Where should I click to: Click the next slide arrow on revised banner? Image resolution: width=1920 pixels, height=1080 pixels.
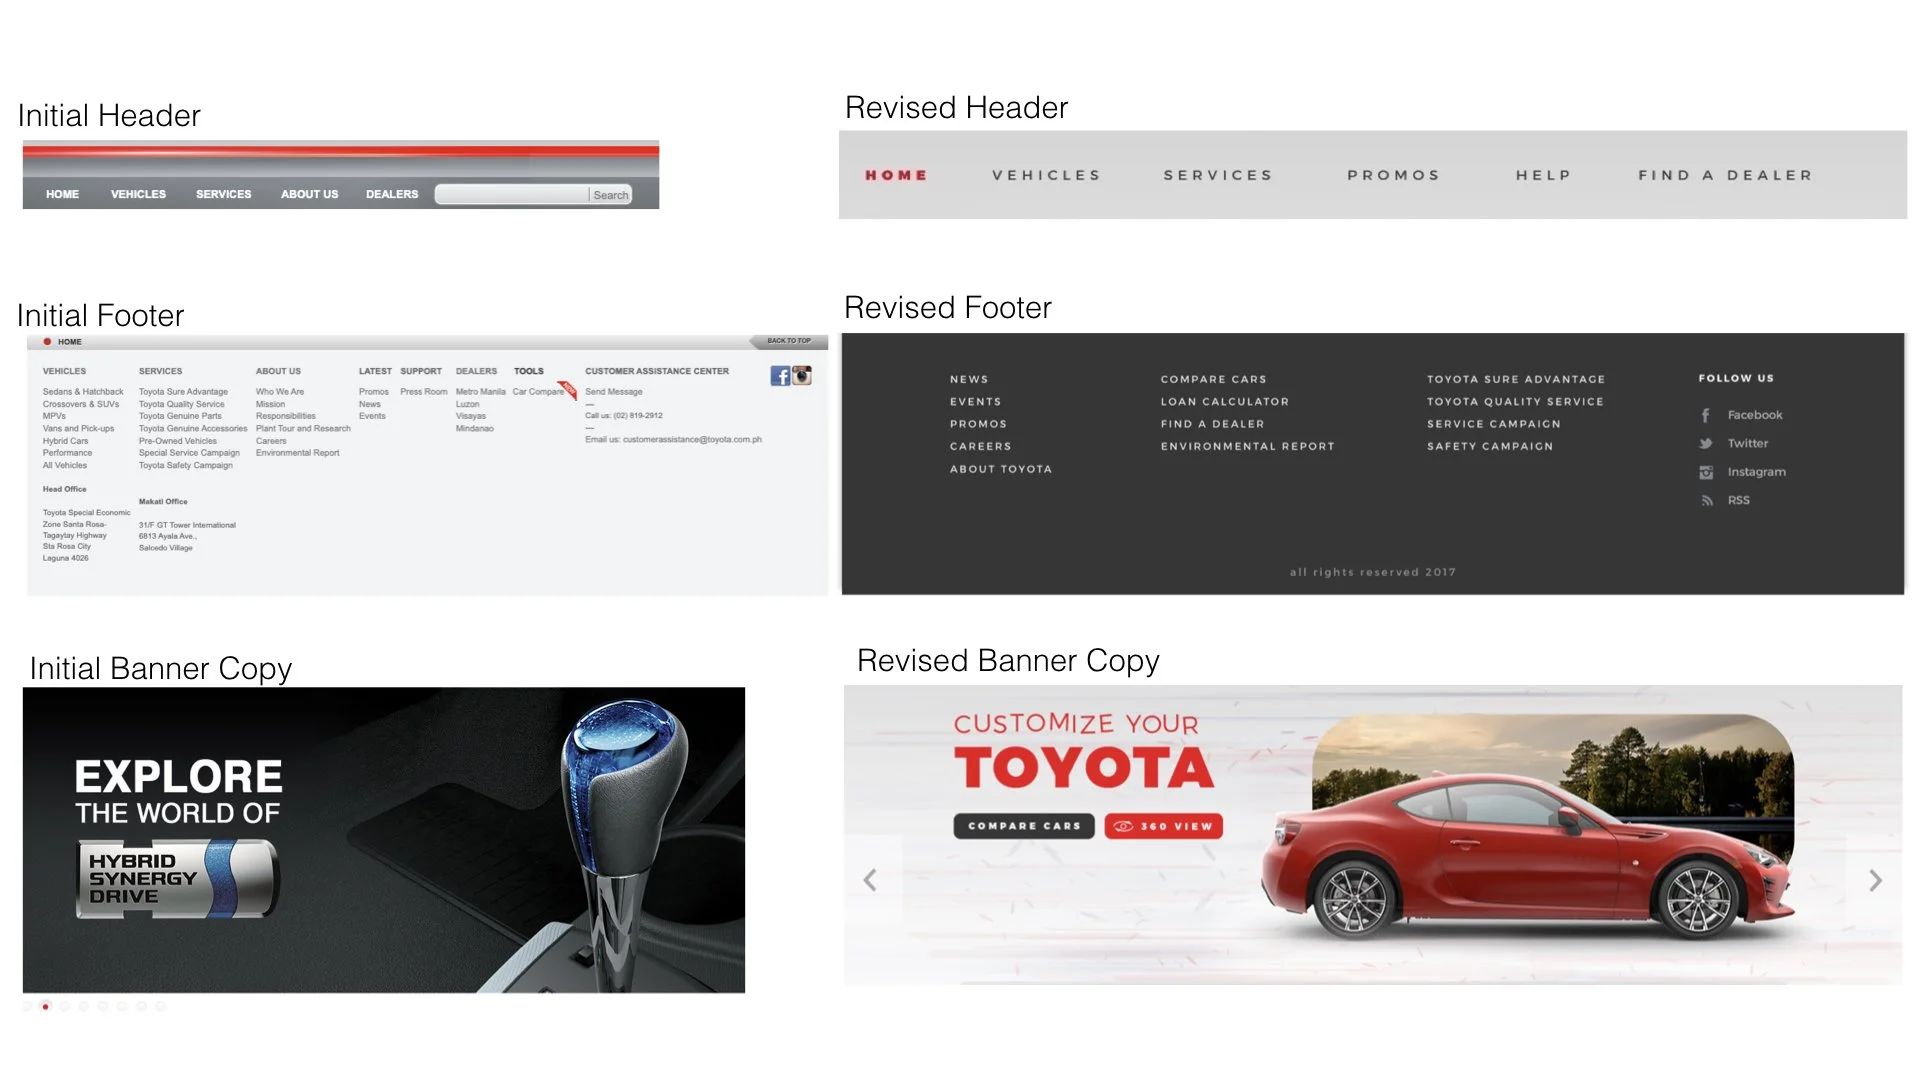coord(1875,880)
